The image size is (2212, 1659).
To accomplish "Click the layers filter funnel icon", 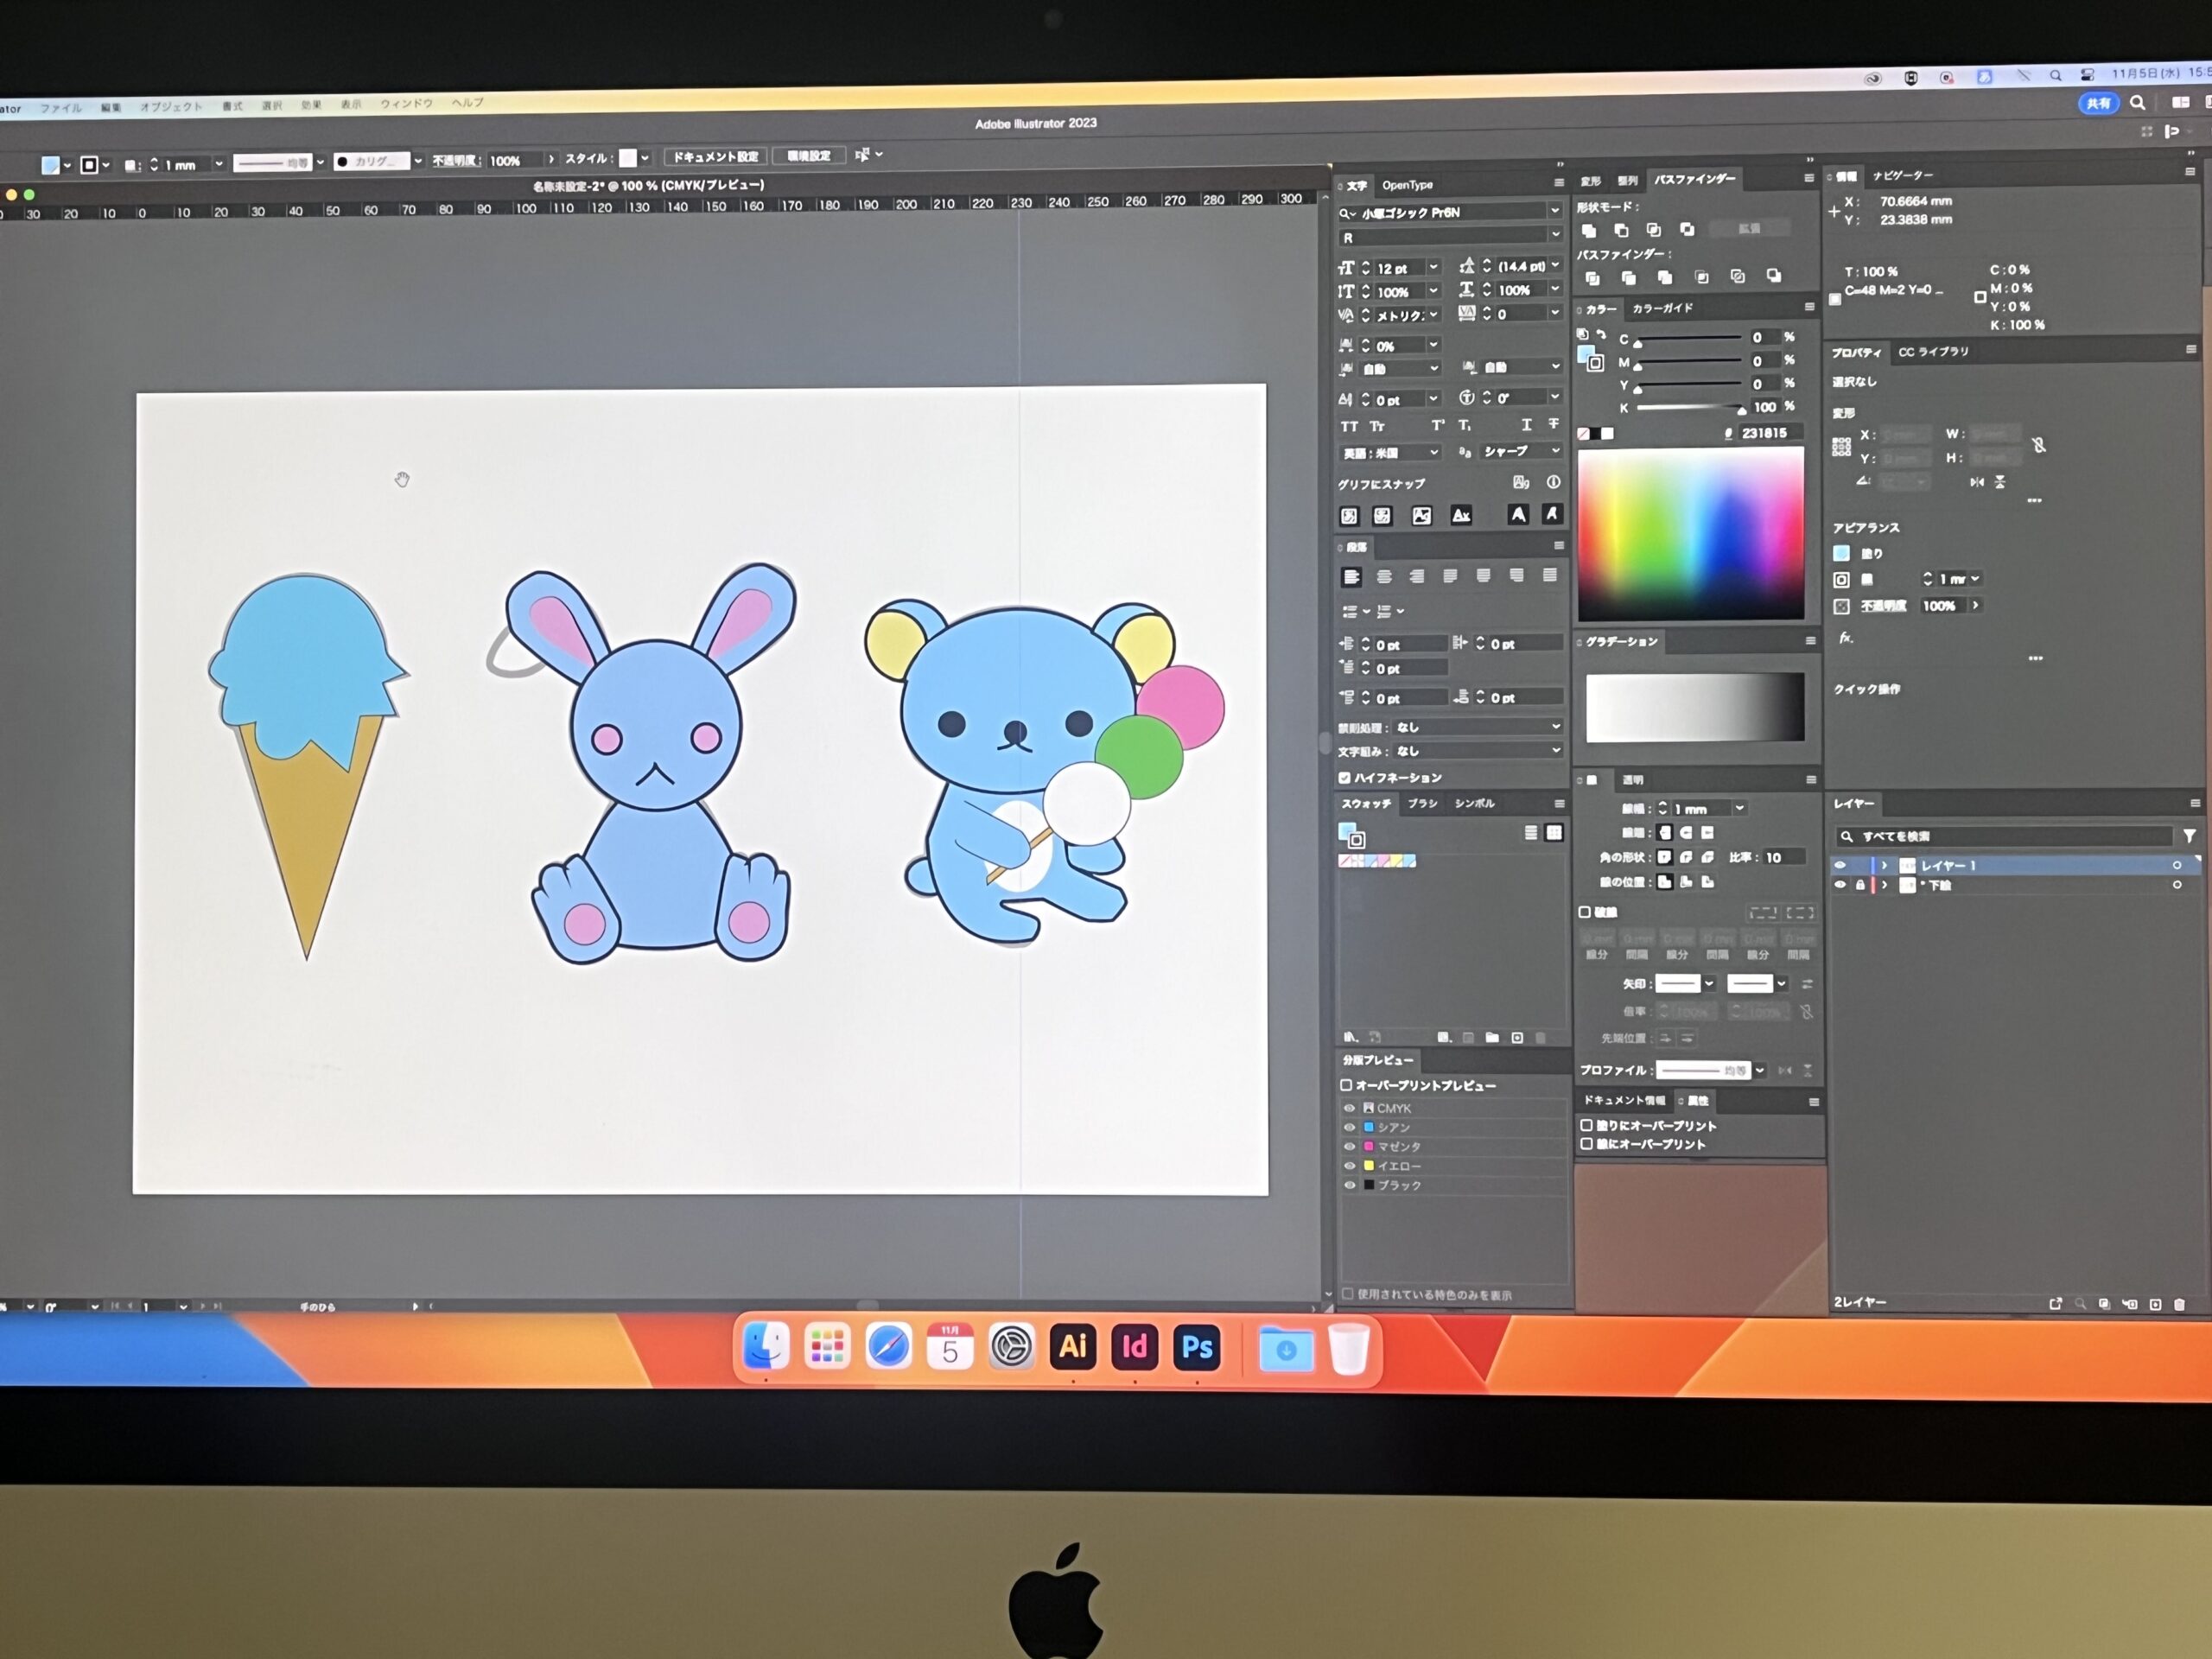I will click(x=2189, y=836).
